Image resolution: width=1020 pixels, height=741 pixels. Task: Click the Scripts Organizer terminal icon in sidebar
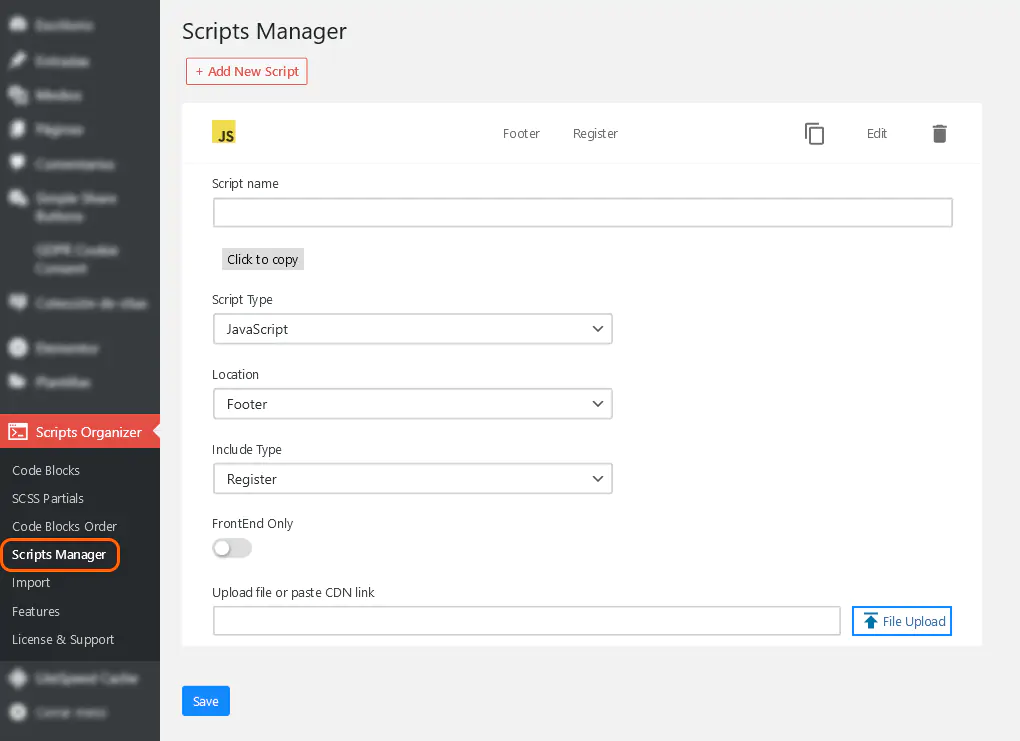(x=18, y=432)
